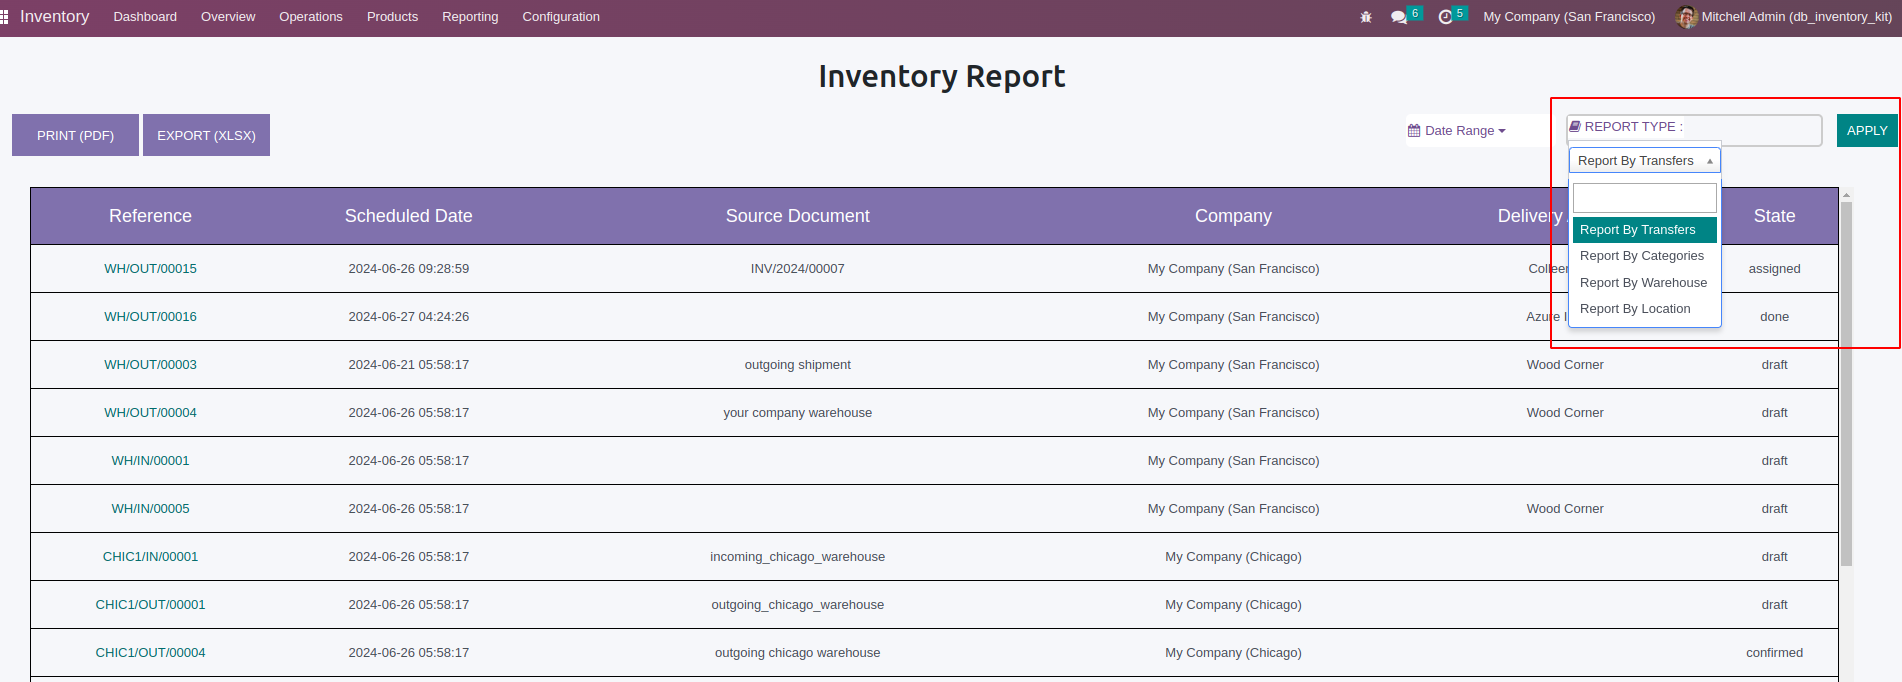Click the debug bug icon

pos(1366,17)
